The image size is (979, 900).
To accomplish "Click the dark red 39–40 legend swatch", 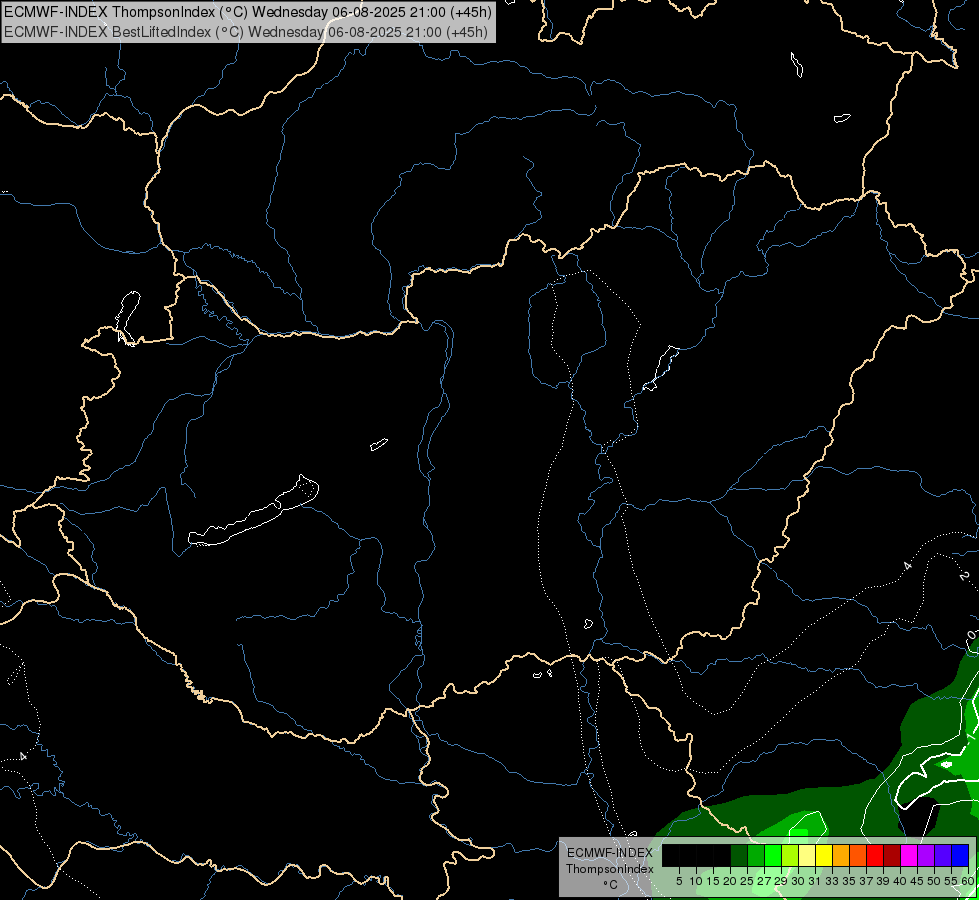I will click(892, 855).
